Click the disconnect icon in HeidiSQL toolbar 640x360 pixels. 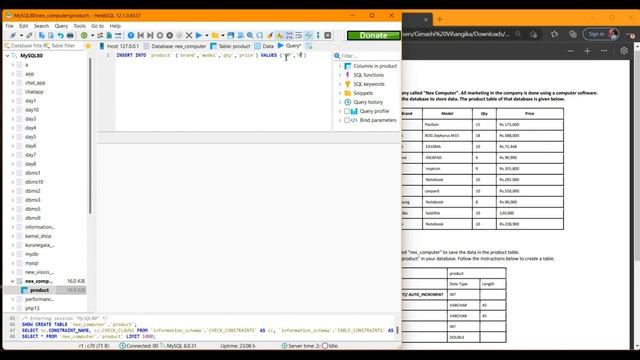click(29, 36)
